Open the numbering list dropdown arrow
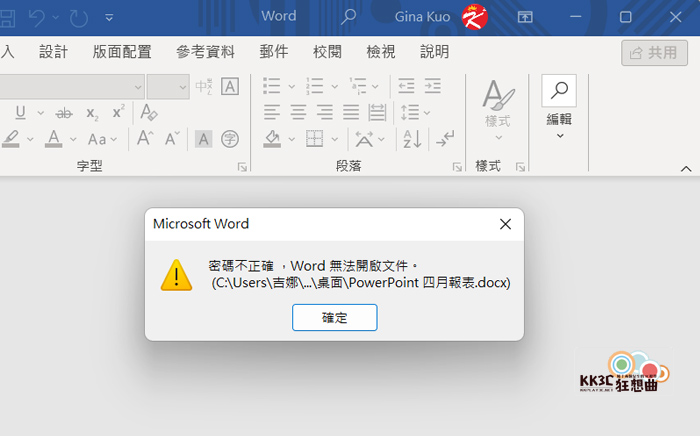The height and width of the screenshot is (436, 700). point(334,87)
